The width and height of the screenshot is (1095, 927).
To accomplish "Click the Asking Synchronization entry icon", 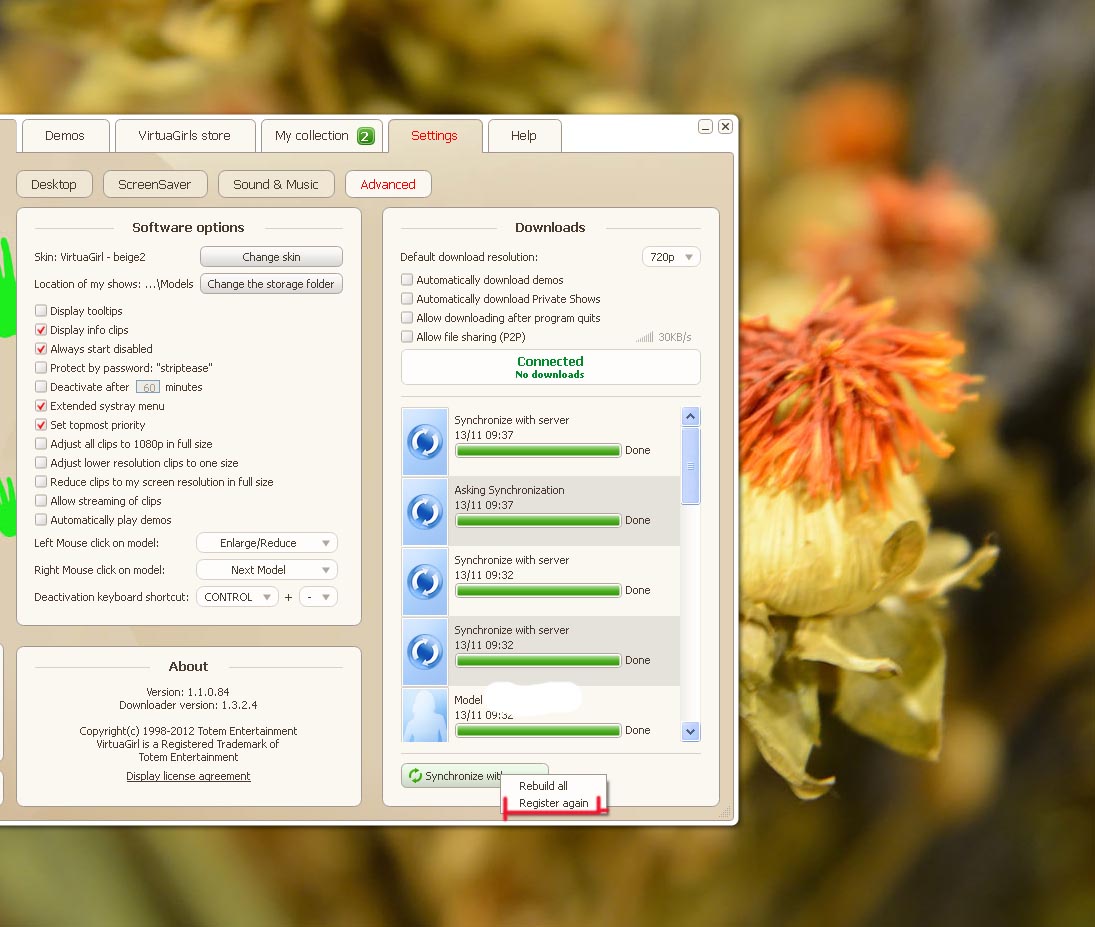I will point(425,512).
